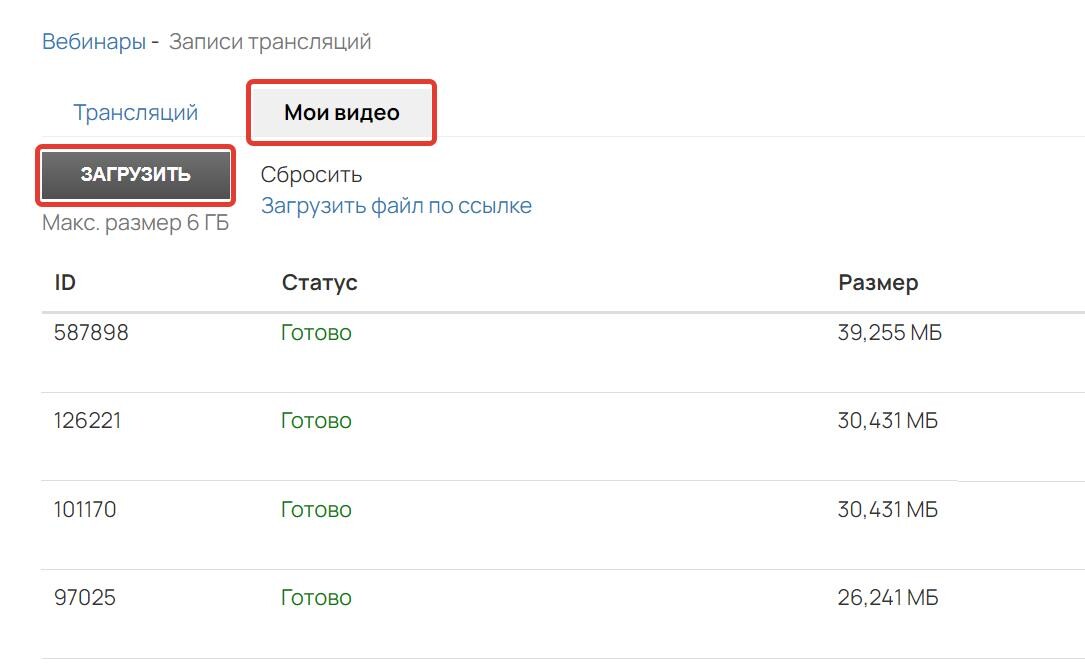
Task: Select the video row with ID 126221
Action: [563, 437]
